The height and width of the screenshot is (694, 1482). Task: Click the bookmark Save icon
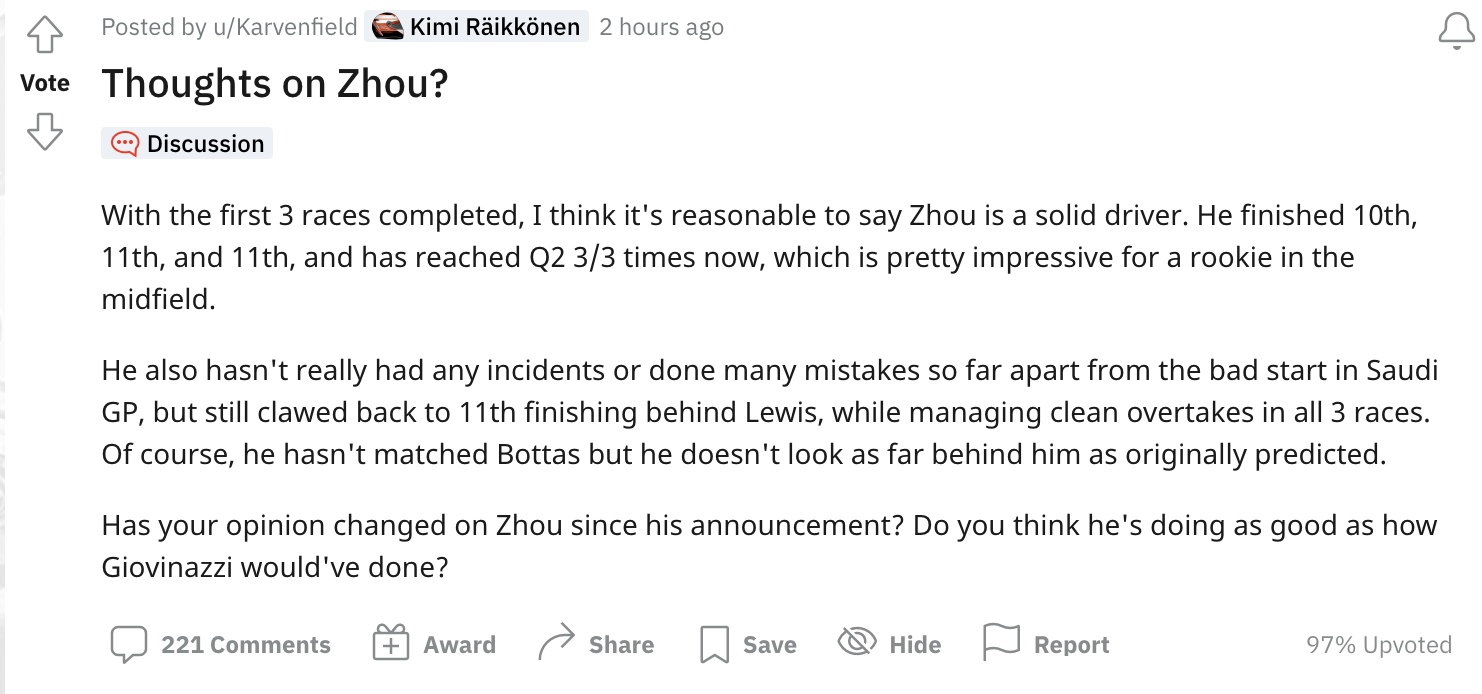pos(714,645)
